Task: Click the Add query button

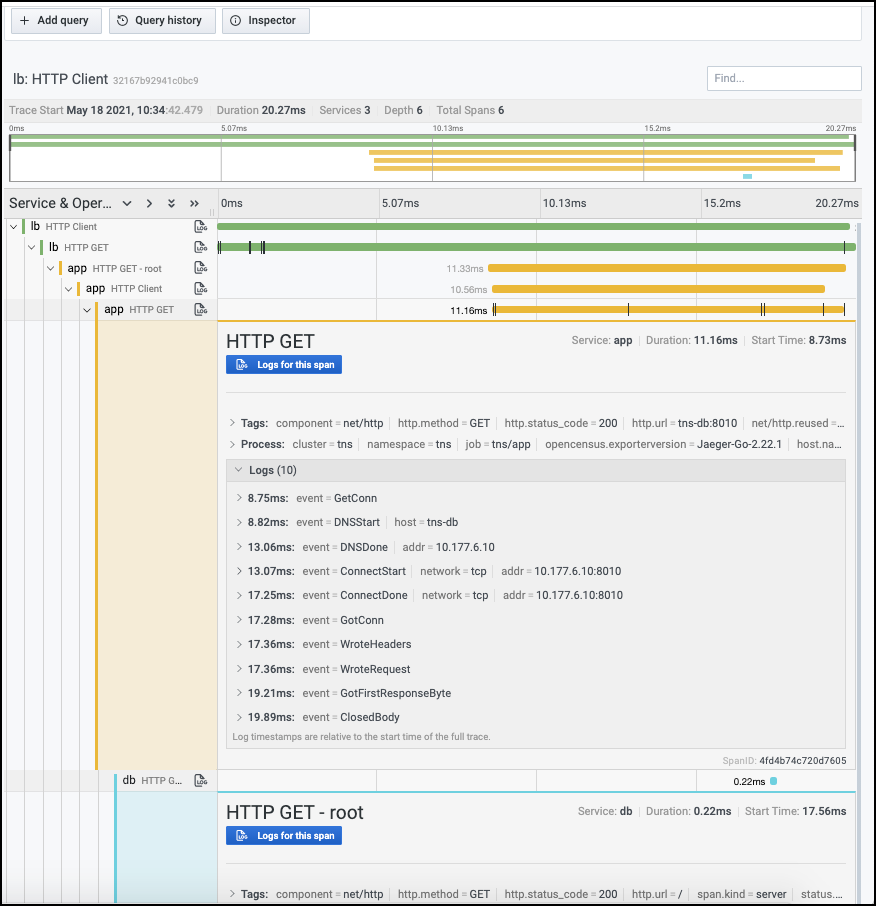Action: (x=55, y=20)
